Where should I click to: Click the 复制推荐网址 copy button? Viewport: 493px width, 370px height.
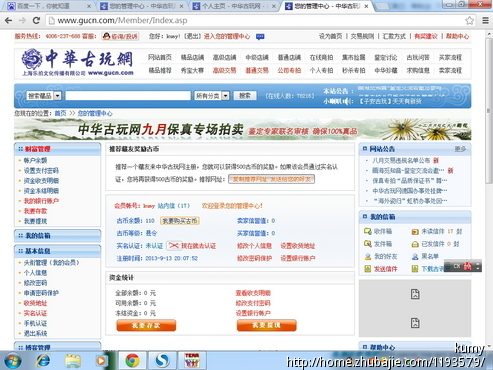pyautogui.click(x=271, y=179)
